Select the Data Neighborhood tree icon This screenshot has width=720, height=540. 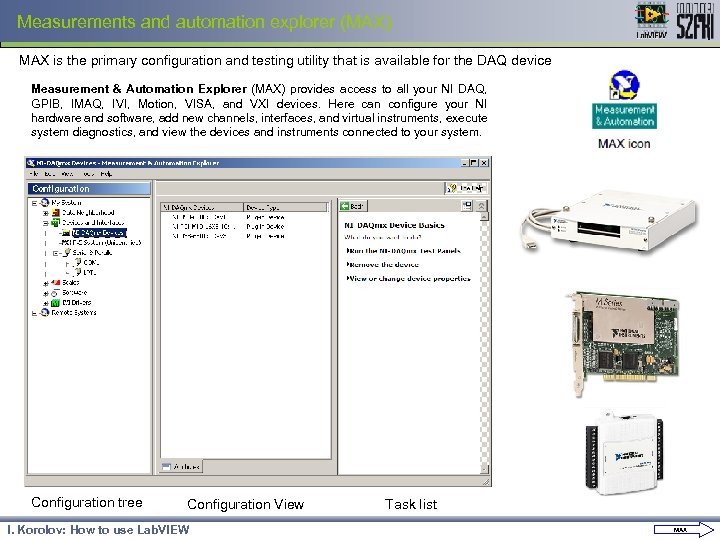56,213
